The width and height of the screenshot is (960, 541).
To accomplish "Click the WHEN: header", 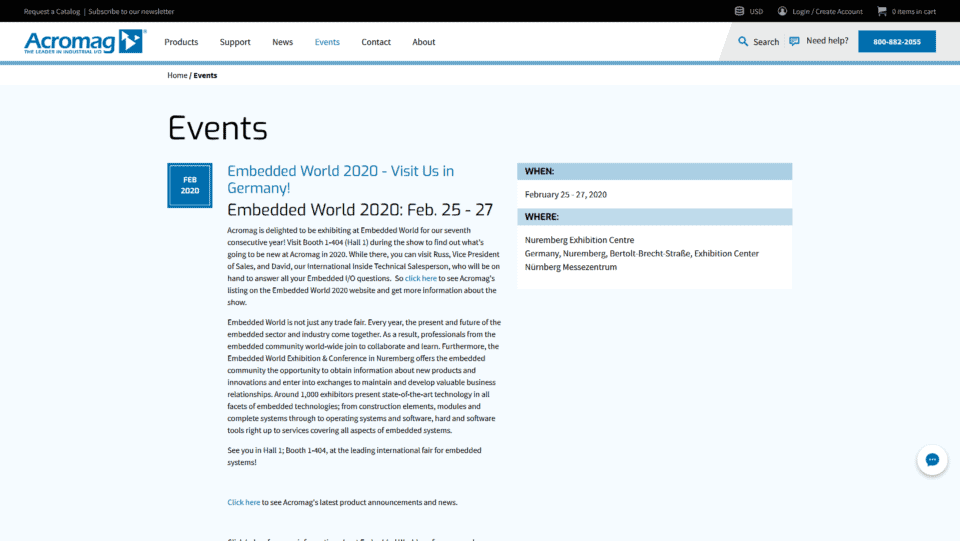I will pyautogui.click(x=654, y=171).
